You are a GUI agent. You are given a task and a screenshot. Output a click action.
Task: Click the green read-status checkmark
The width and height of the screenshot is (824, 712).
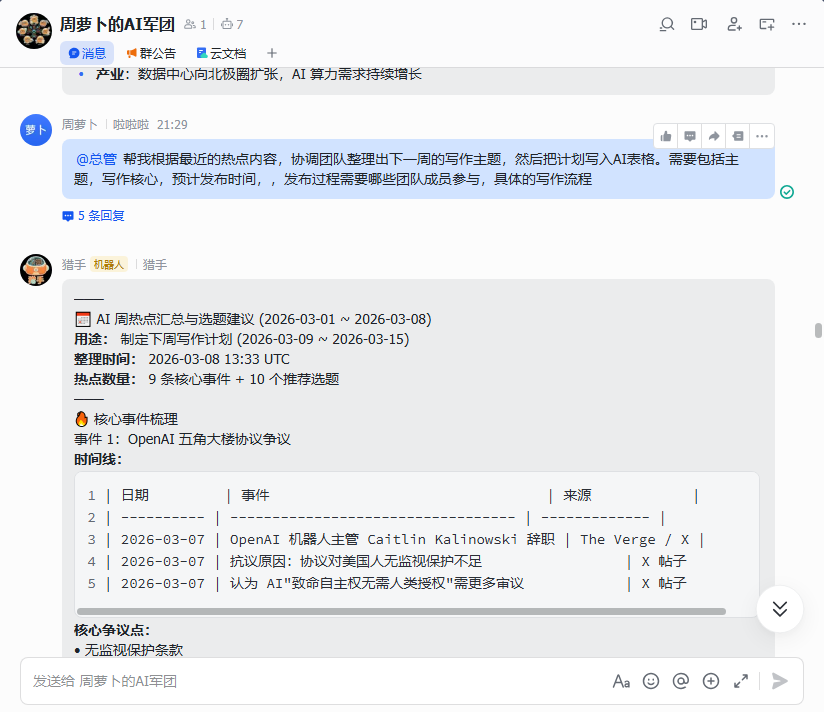click(x=787, y=192)
